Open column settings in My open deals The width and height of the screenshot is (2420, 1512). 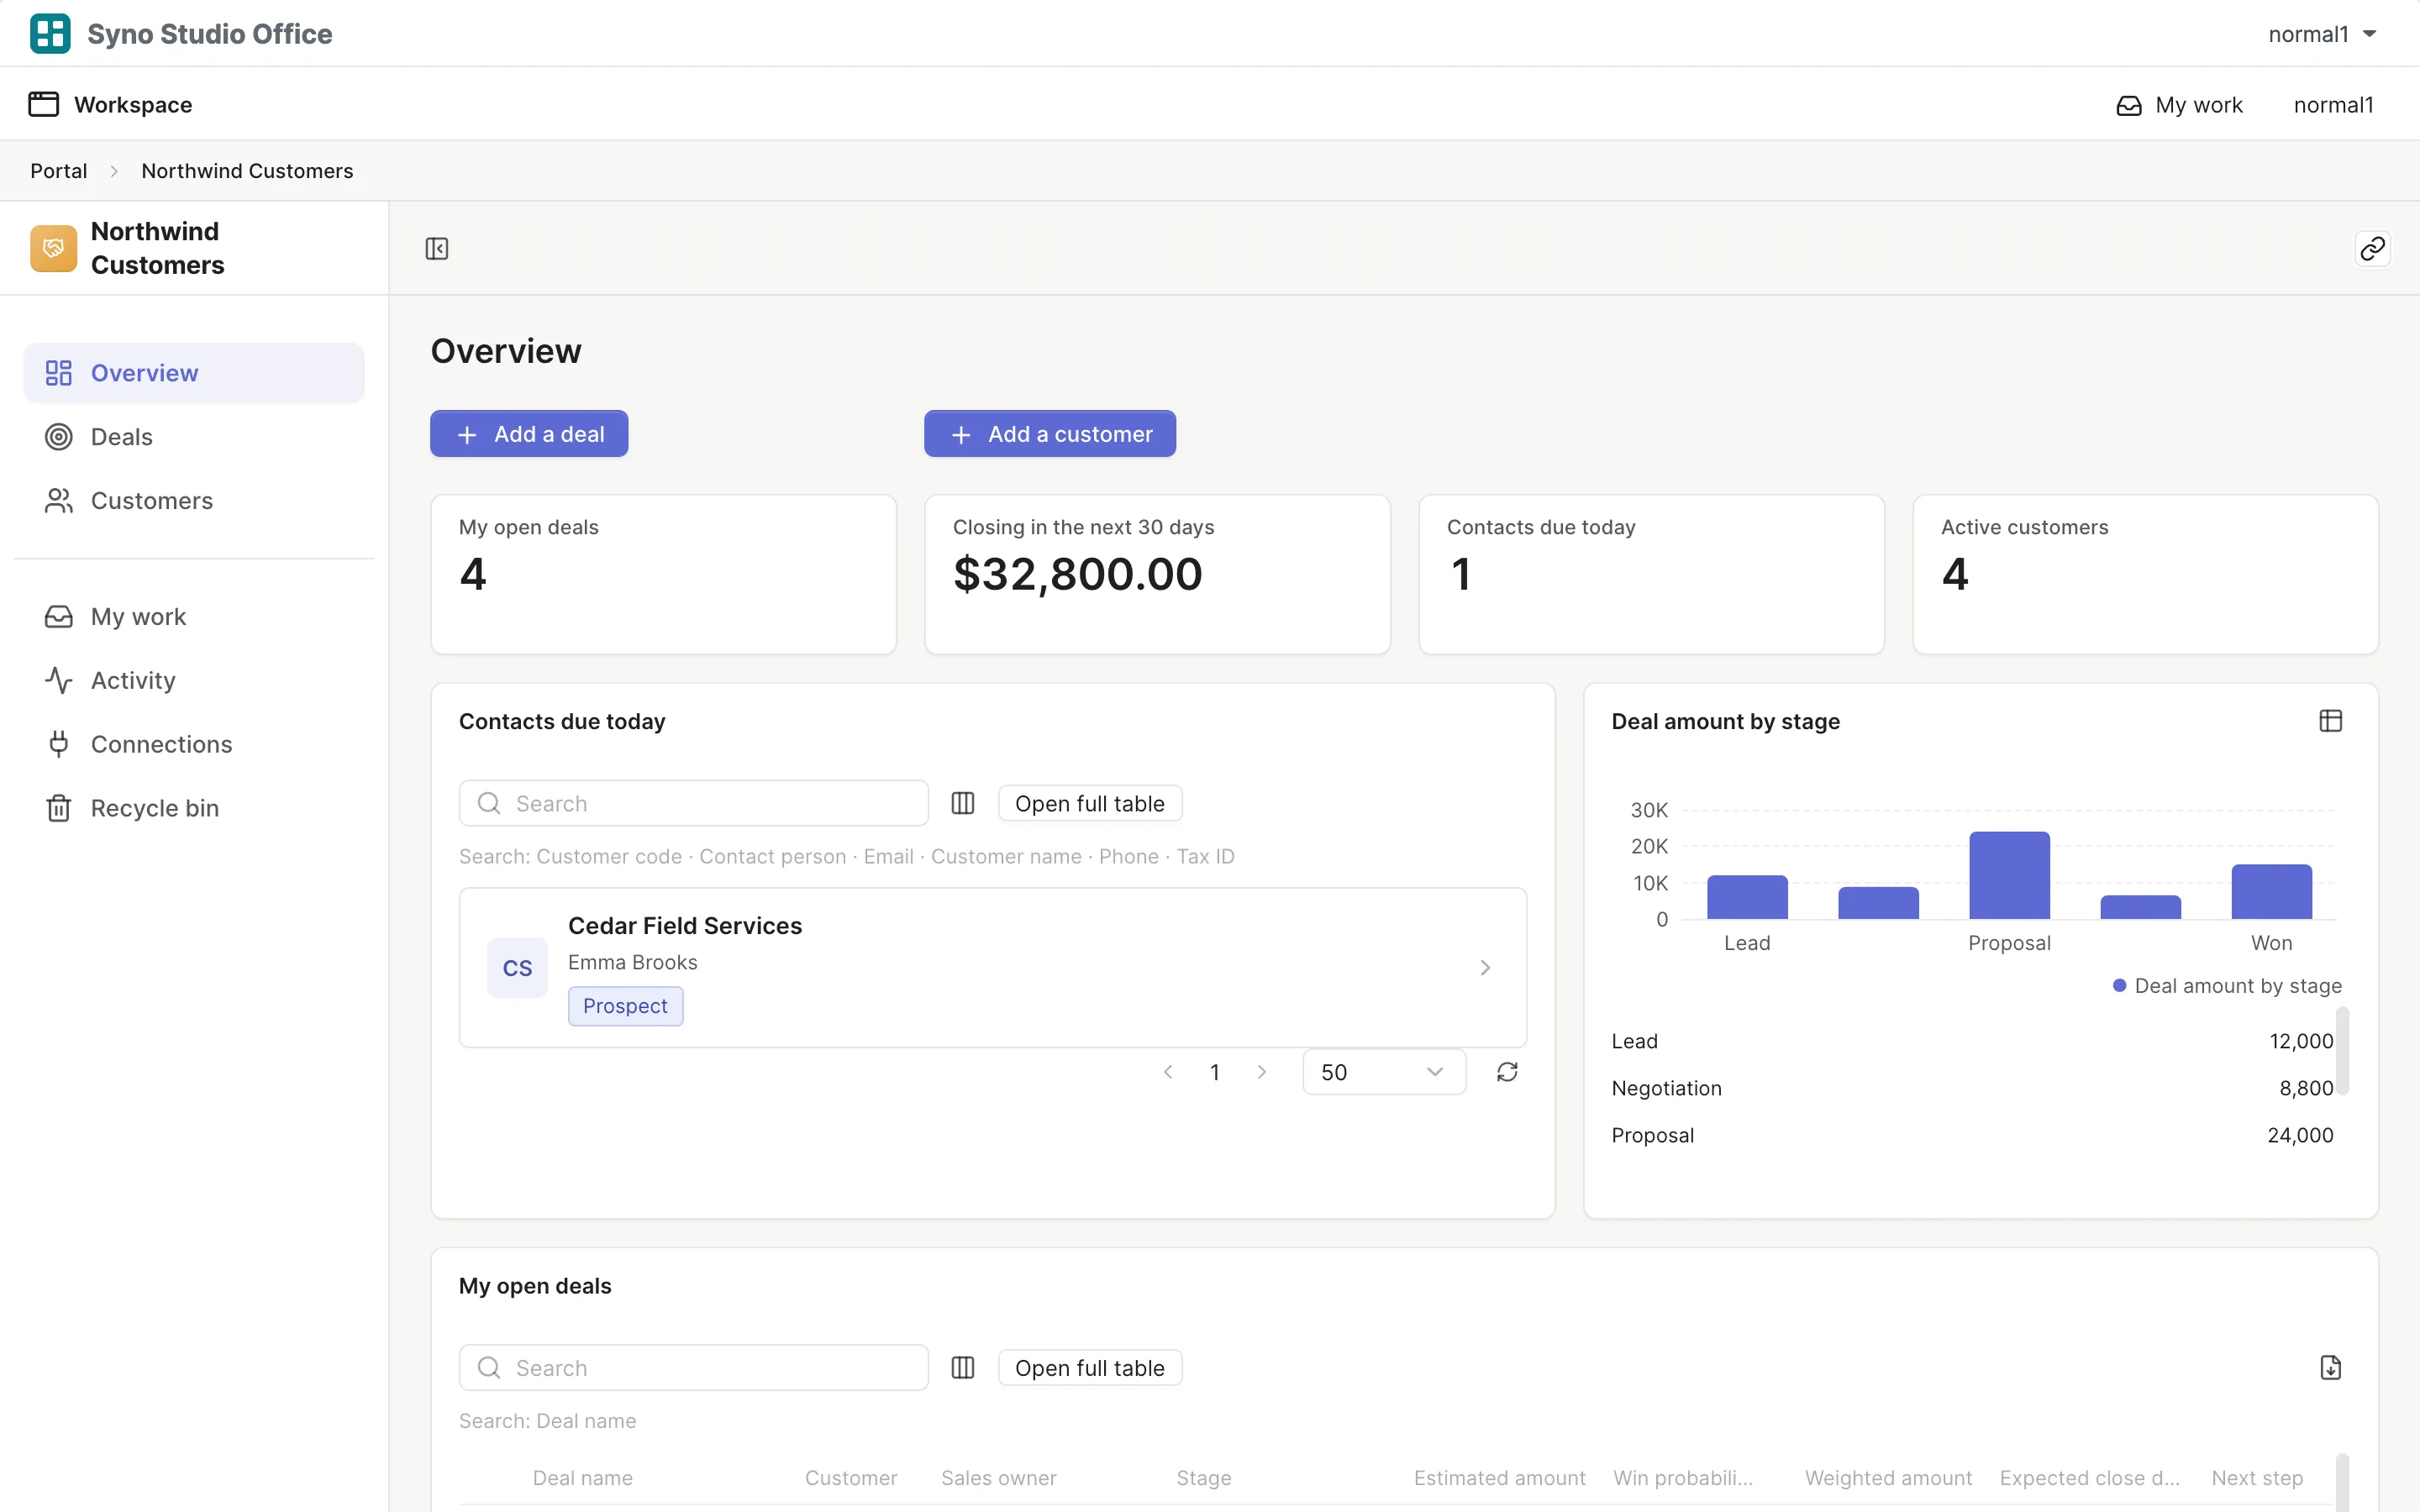coord(963,1367)
